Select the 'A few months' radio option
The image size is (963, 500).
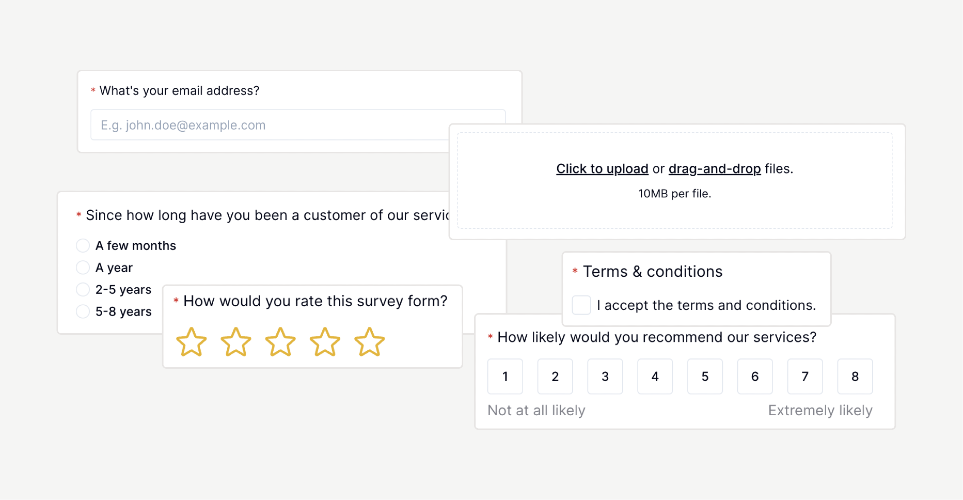(83, 246)
